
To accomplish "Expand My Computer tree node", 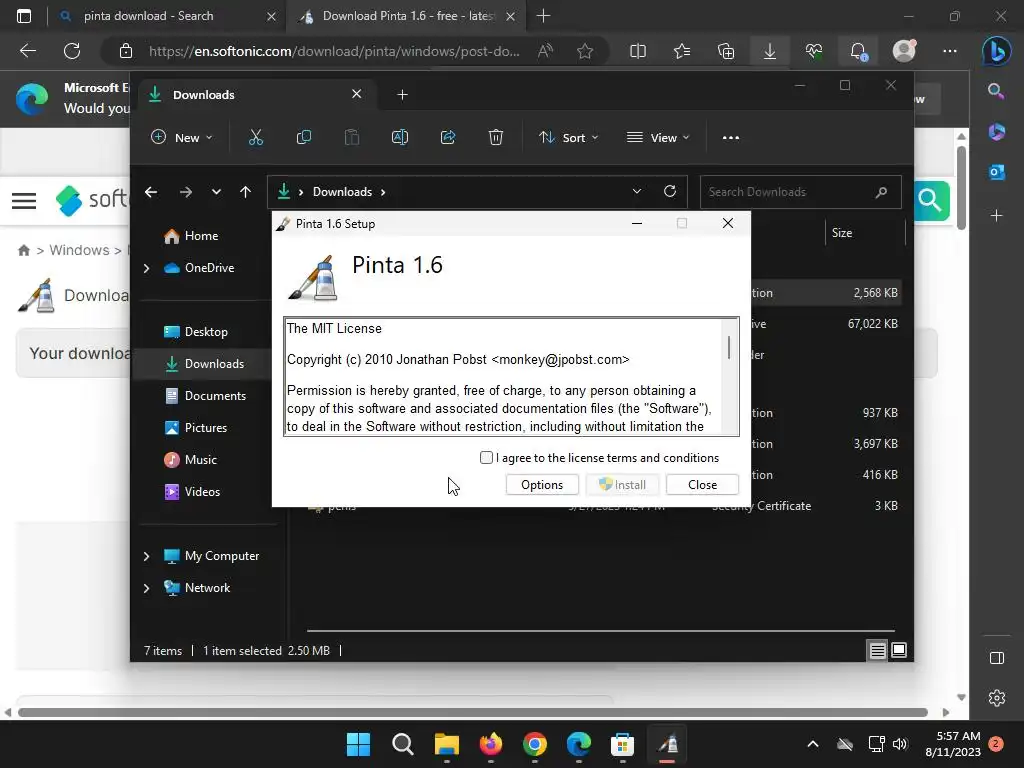I will 146,556.
